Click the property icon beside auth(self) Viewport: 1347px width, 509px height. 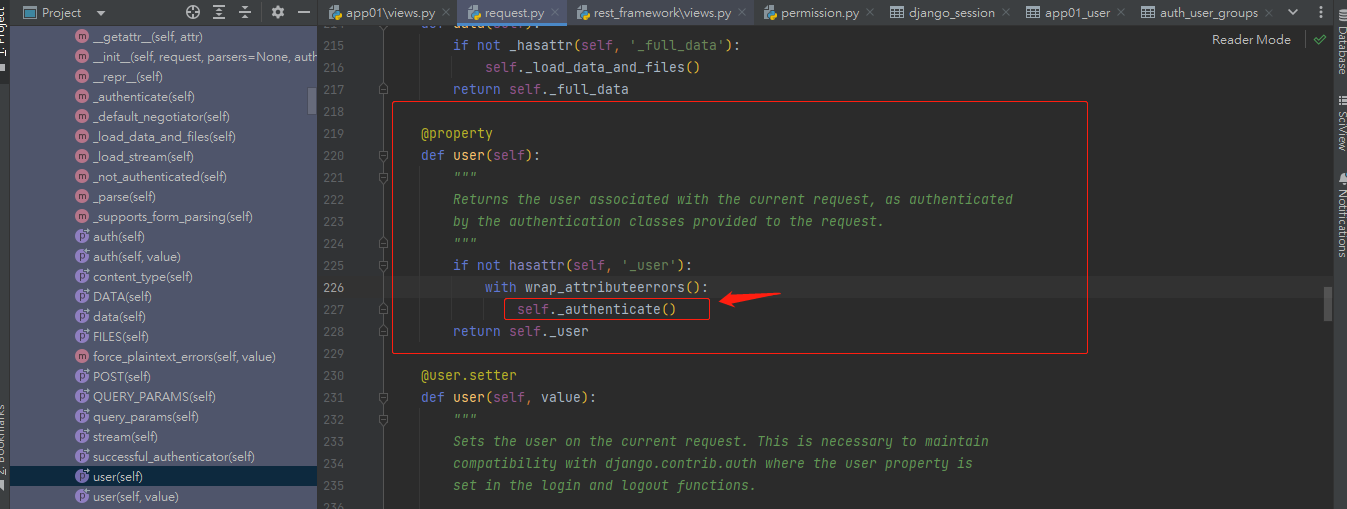tap(83, 236)
